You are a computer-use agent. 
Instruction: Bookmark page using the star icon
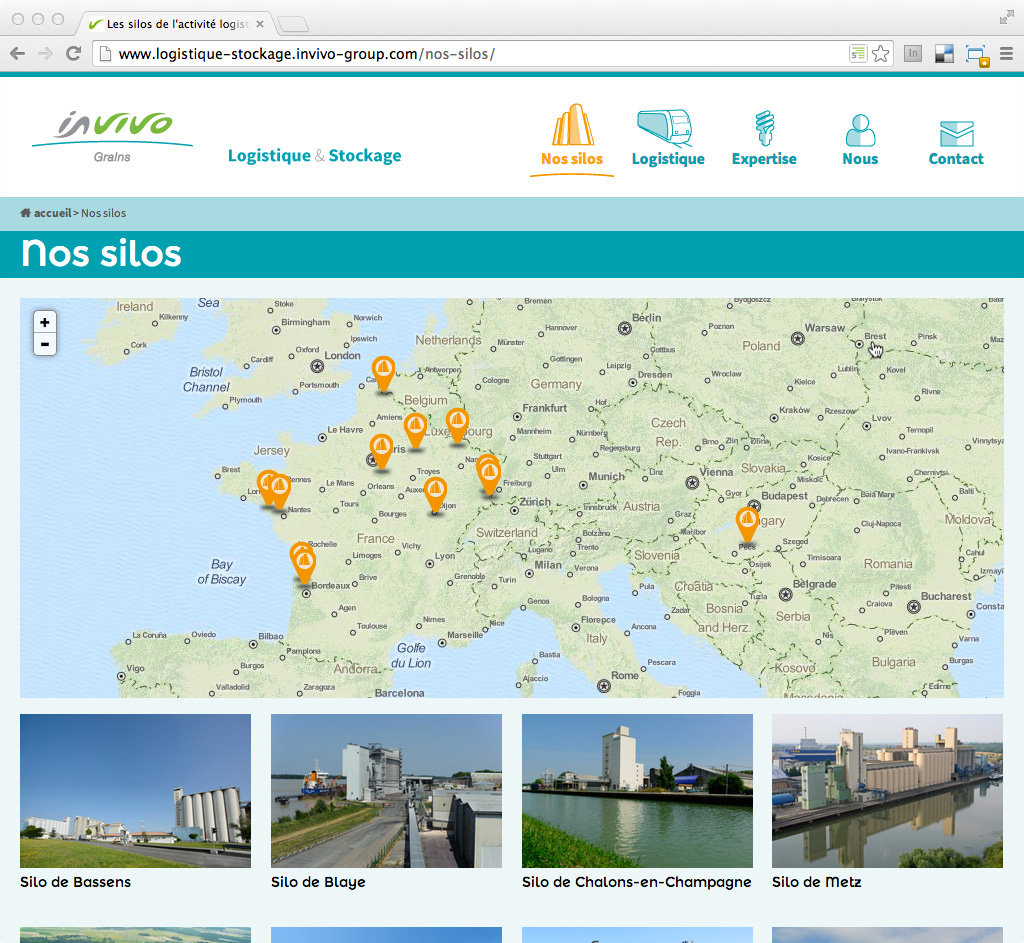880,54
